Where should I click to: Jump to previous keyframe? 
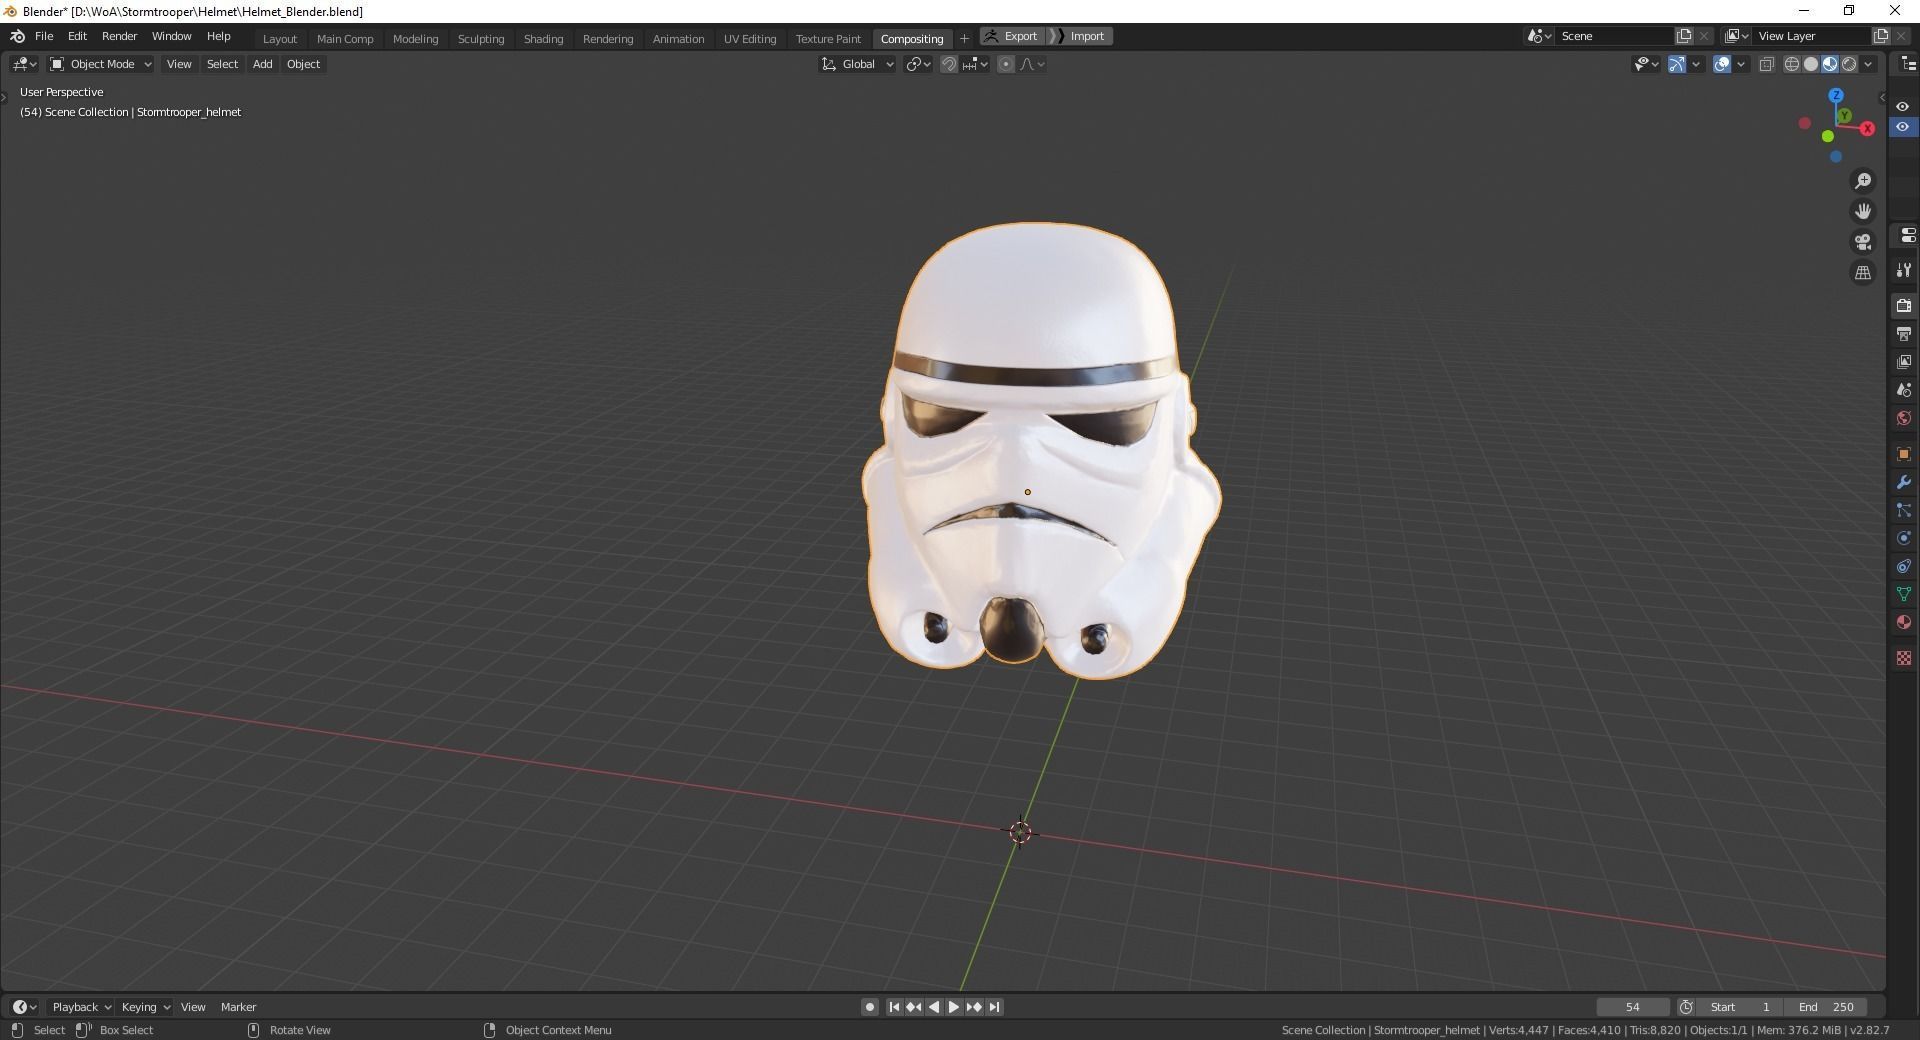[914, 1007]
